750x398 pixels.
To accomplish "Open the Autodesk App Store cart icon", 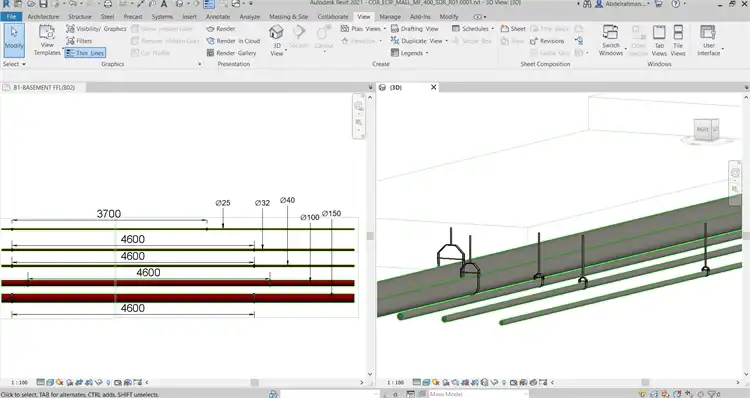I will 659,4.
